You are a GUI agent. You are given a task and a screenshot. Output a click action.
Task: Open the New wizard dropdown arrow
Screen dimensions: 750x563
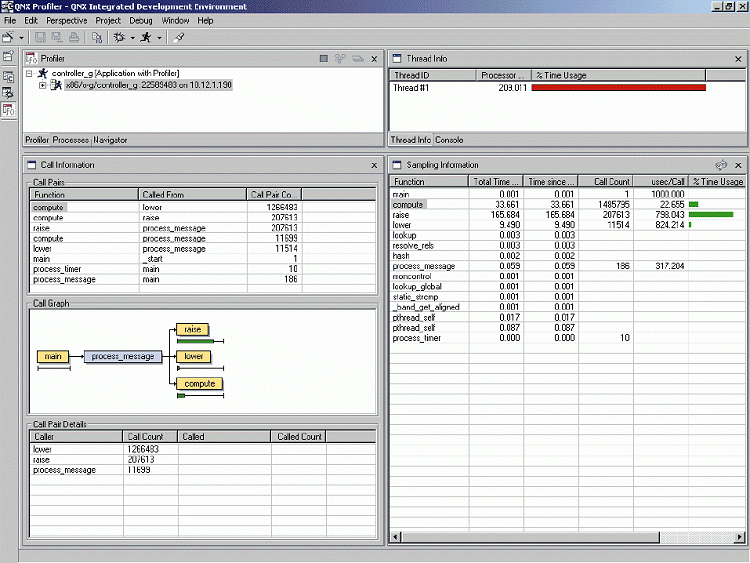pyautogui.click(x=21, y=38)
